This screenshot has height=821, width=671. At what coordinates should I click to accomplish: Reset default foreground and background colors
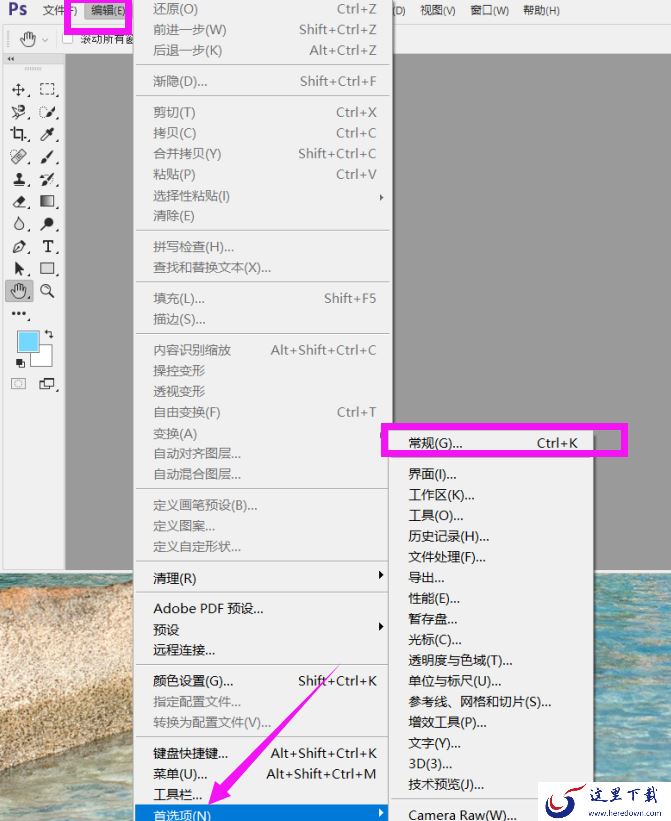point(20,362)
